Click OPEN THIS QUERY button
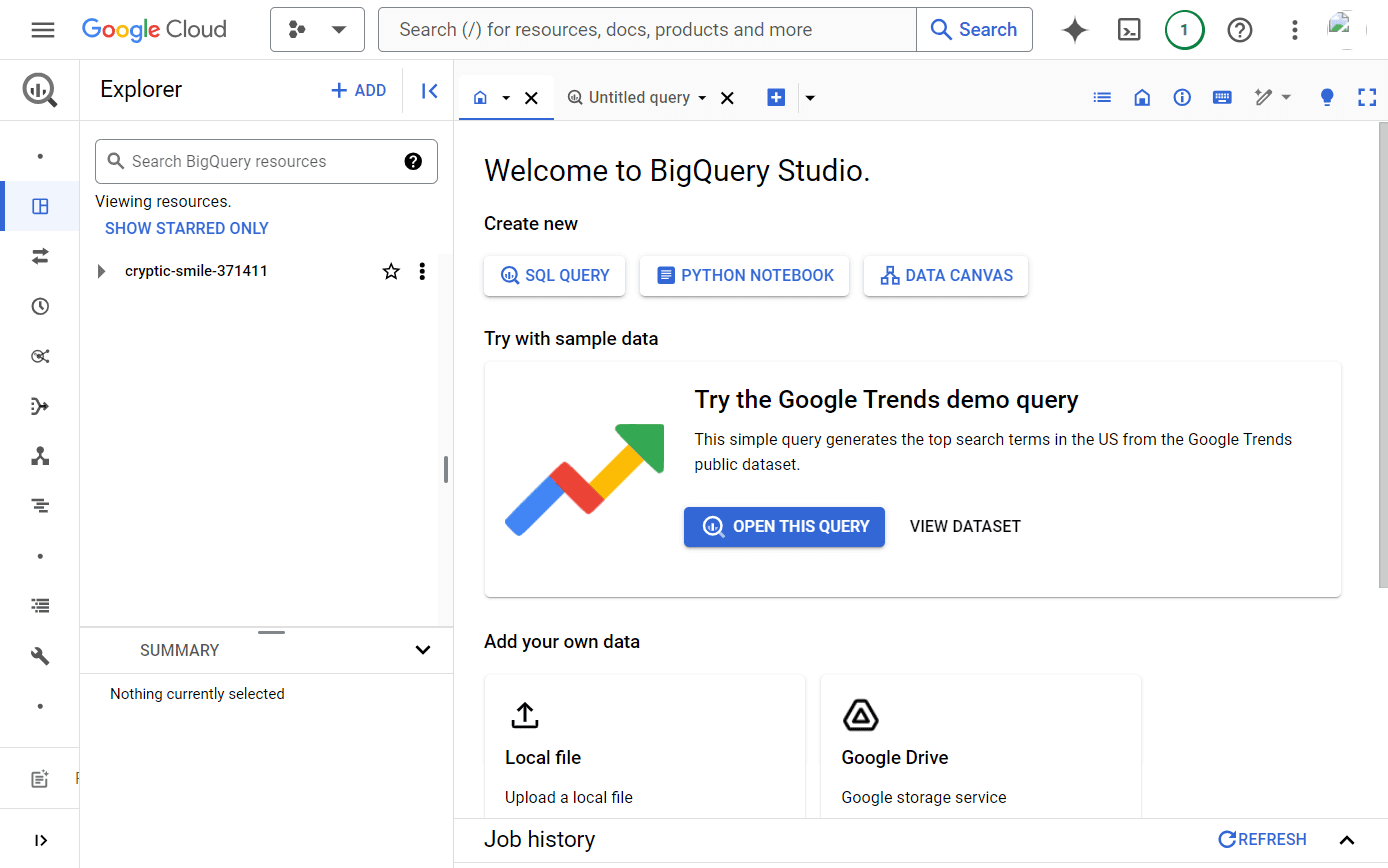 784,527
